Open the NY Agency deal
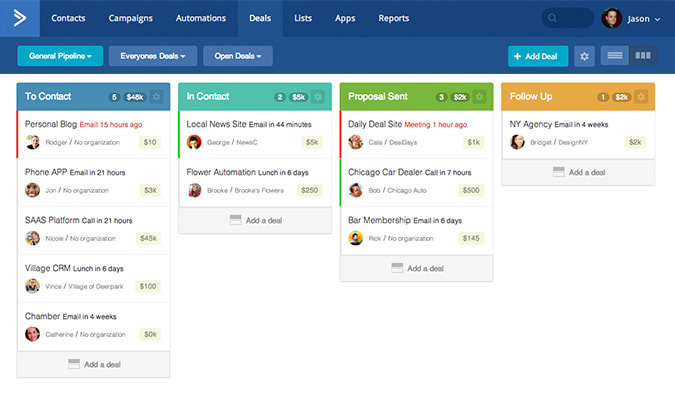675x397 pixels. coord(530,124)
